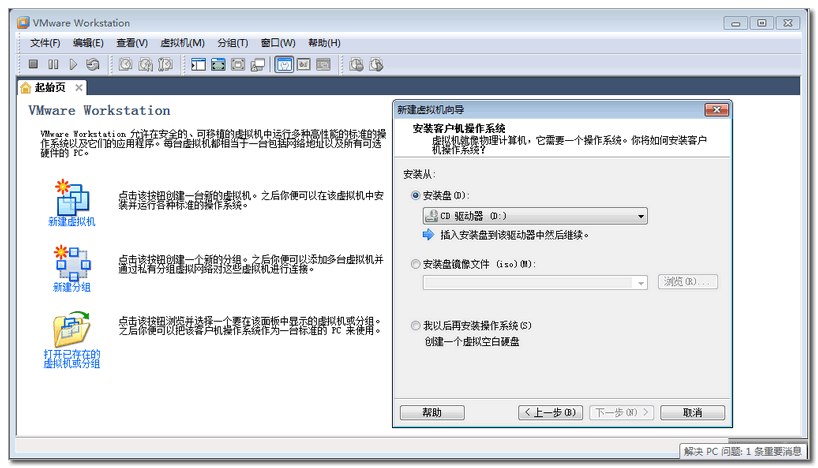Select the 安装盘 (D) radio button
Image resolution: width=818 pixels, height=468 pixels.
415,195
